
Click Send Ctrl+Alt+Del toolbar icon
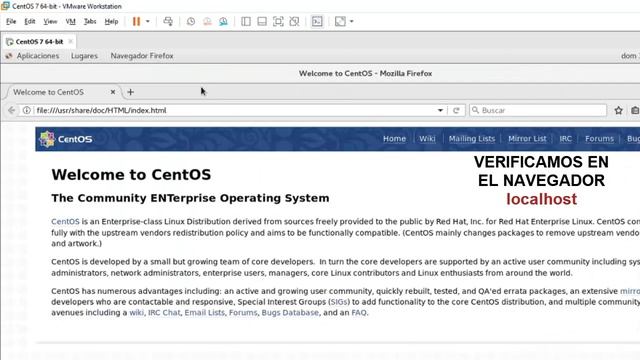[x=168, y=21]
